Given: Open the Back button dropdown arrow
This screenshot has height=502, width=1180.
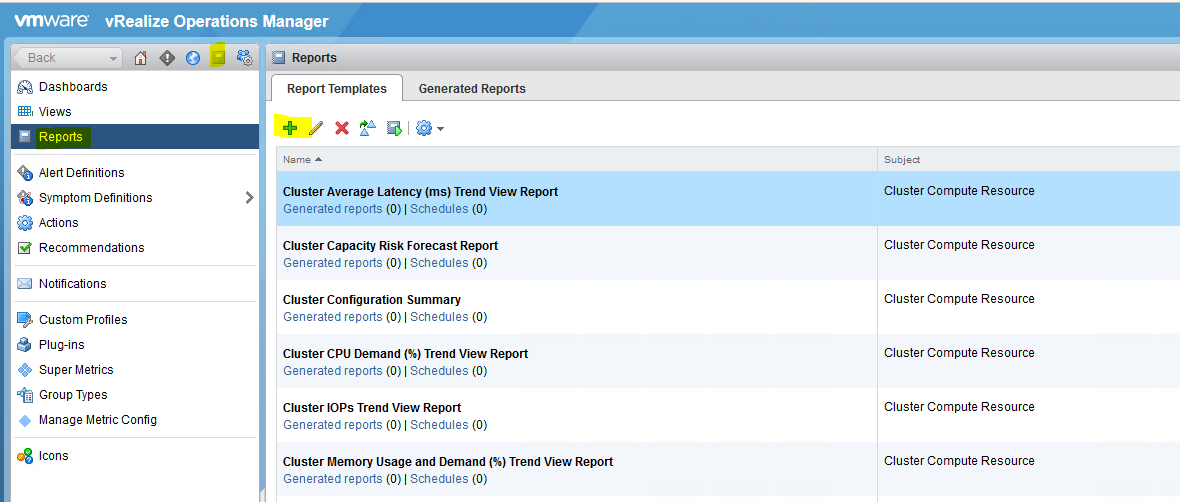Looking at the screenshot, I should point(114,58).
